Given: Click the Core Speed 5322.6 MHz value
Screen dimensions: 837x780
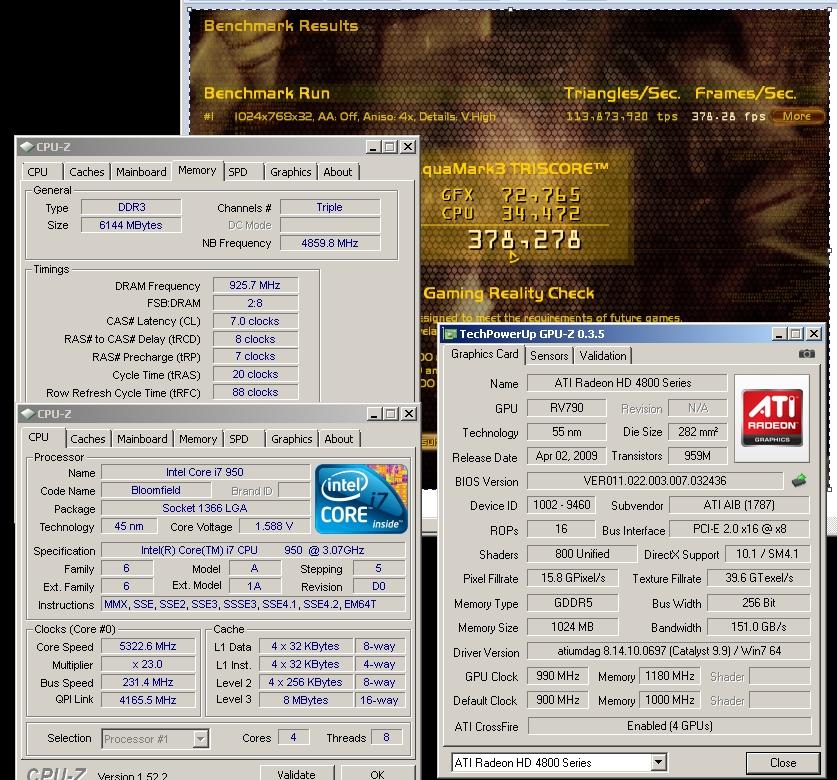Looking at the screenshot, I should pos(148,647).
